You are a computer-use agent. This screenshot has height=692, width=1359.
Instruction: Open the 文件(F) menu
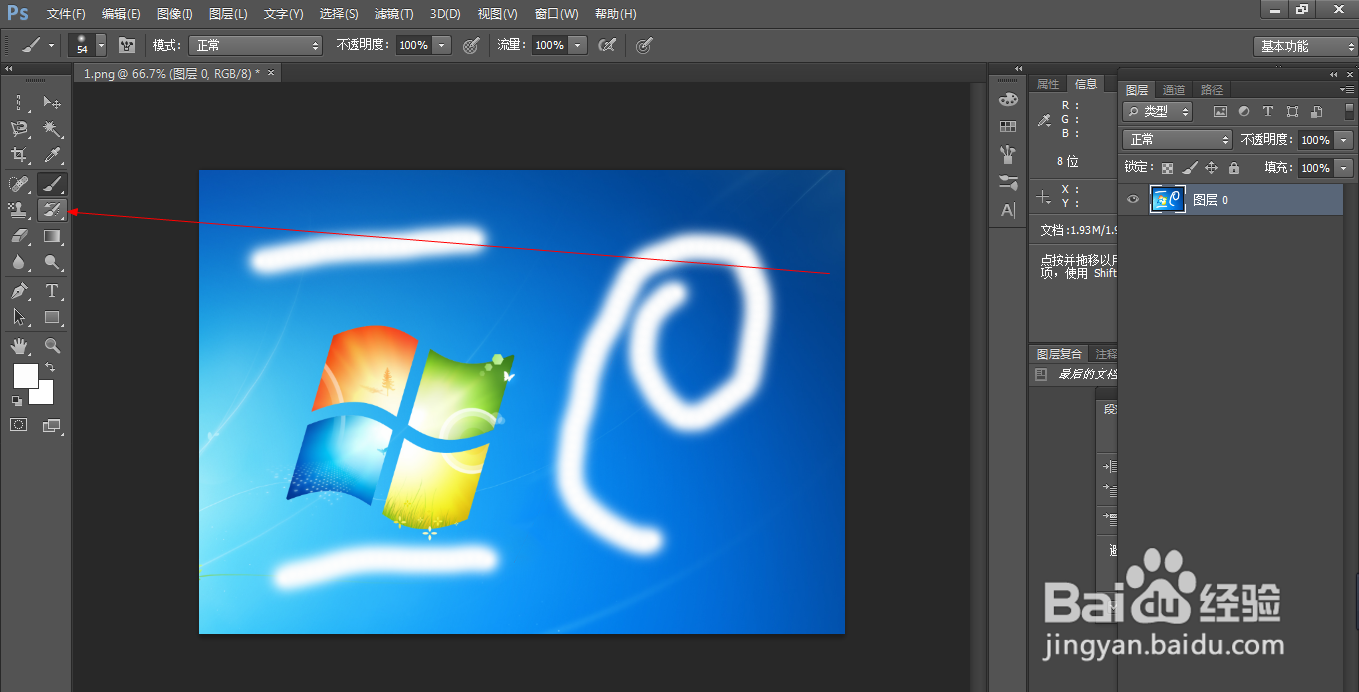(66, 14)
